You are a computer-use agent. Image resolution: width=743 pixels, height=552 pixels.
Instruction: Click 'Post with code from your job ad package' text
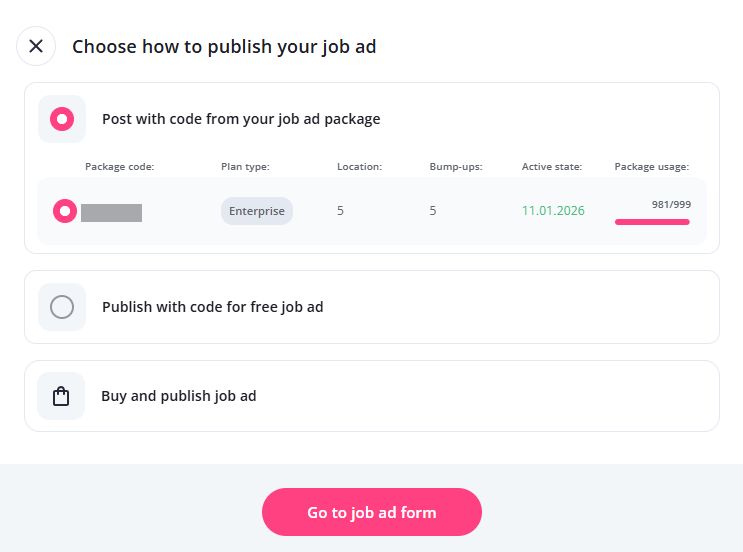(241, 119)
